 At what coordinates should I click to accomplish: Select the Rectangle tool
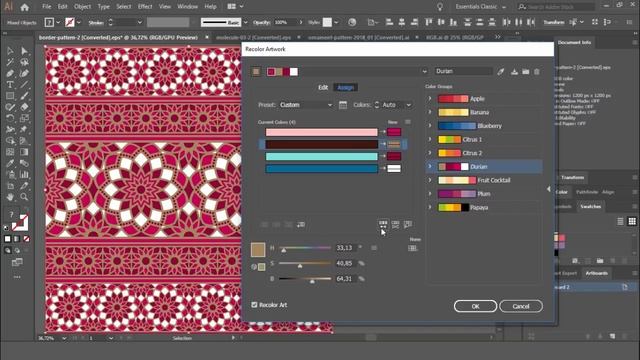coord(10,96)
